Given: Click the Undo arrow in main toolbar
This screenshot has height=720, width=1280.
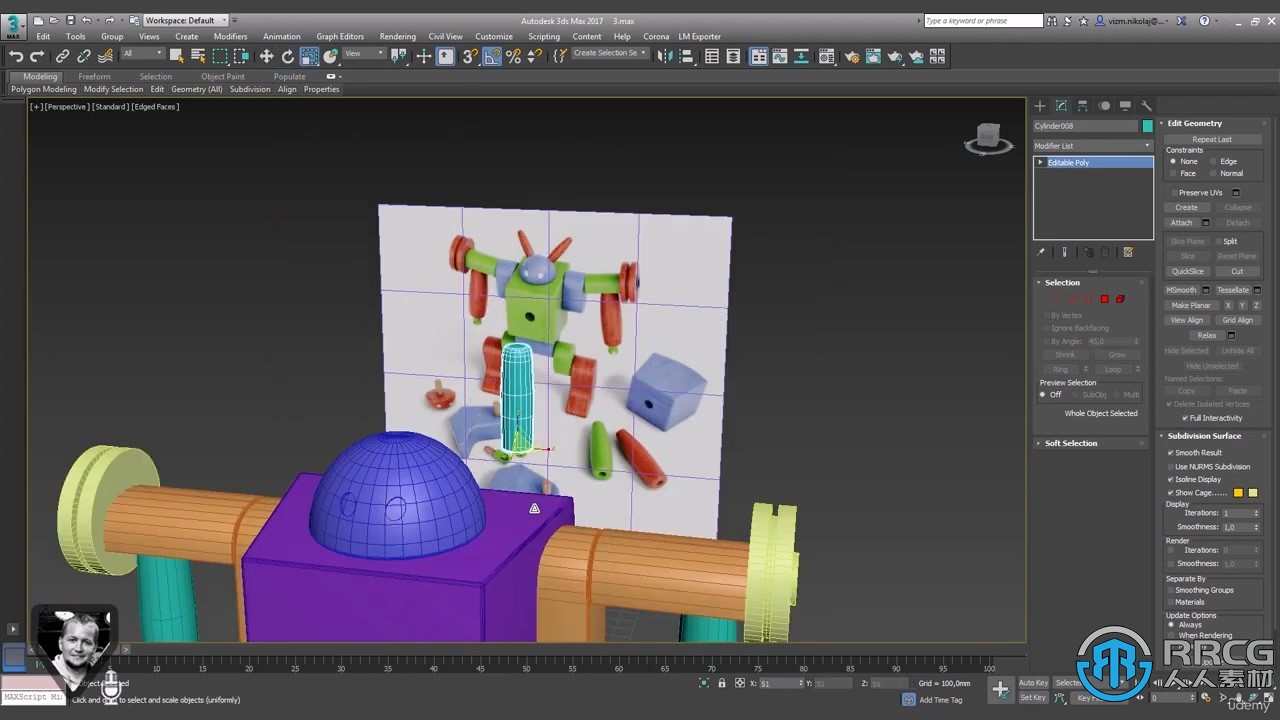Looking at the screenshot, I should (x=16, y=57).
